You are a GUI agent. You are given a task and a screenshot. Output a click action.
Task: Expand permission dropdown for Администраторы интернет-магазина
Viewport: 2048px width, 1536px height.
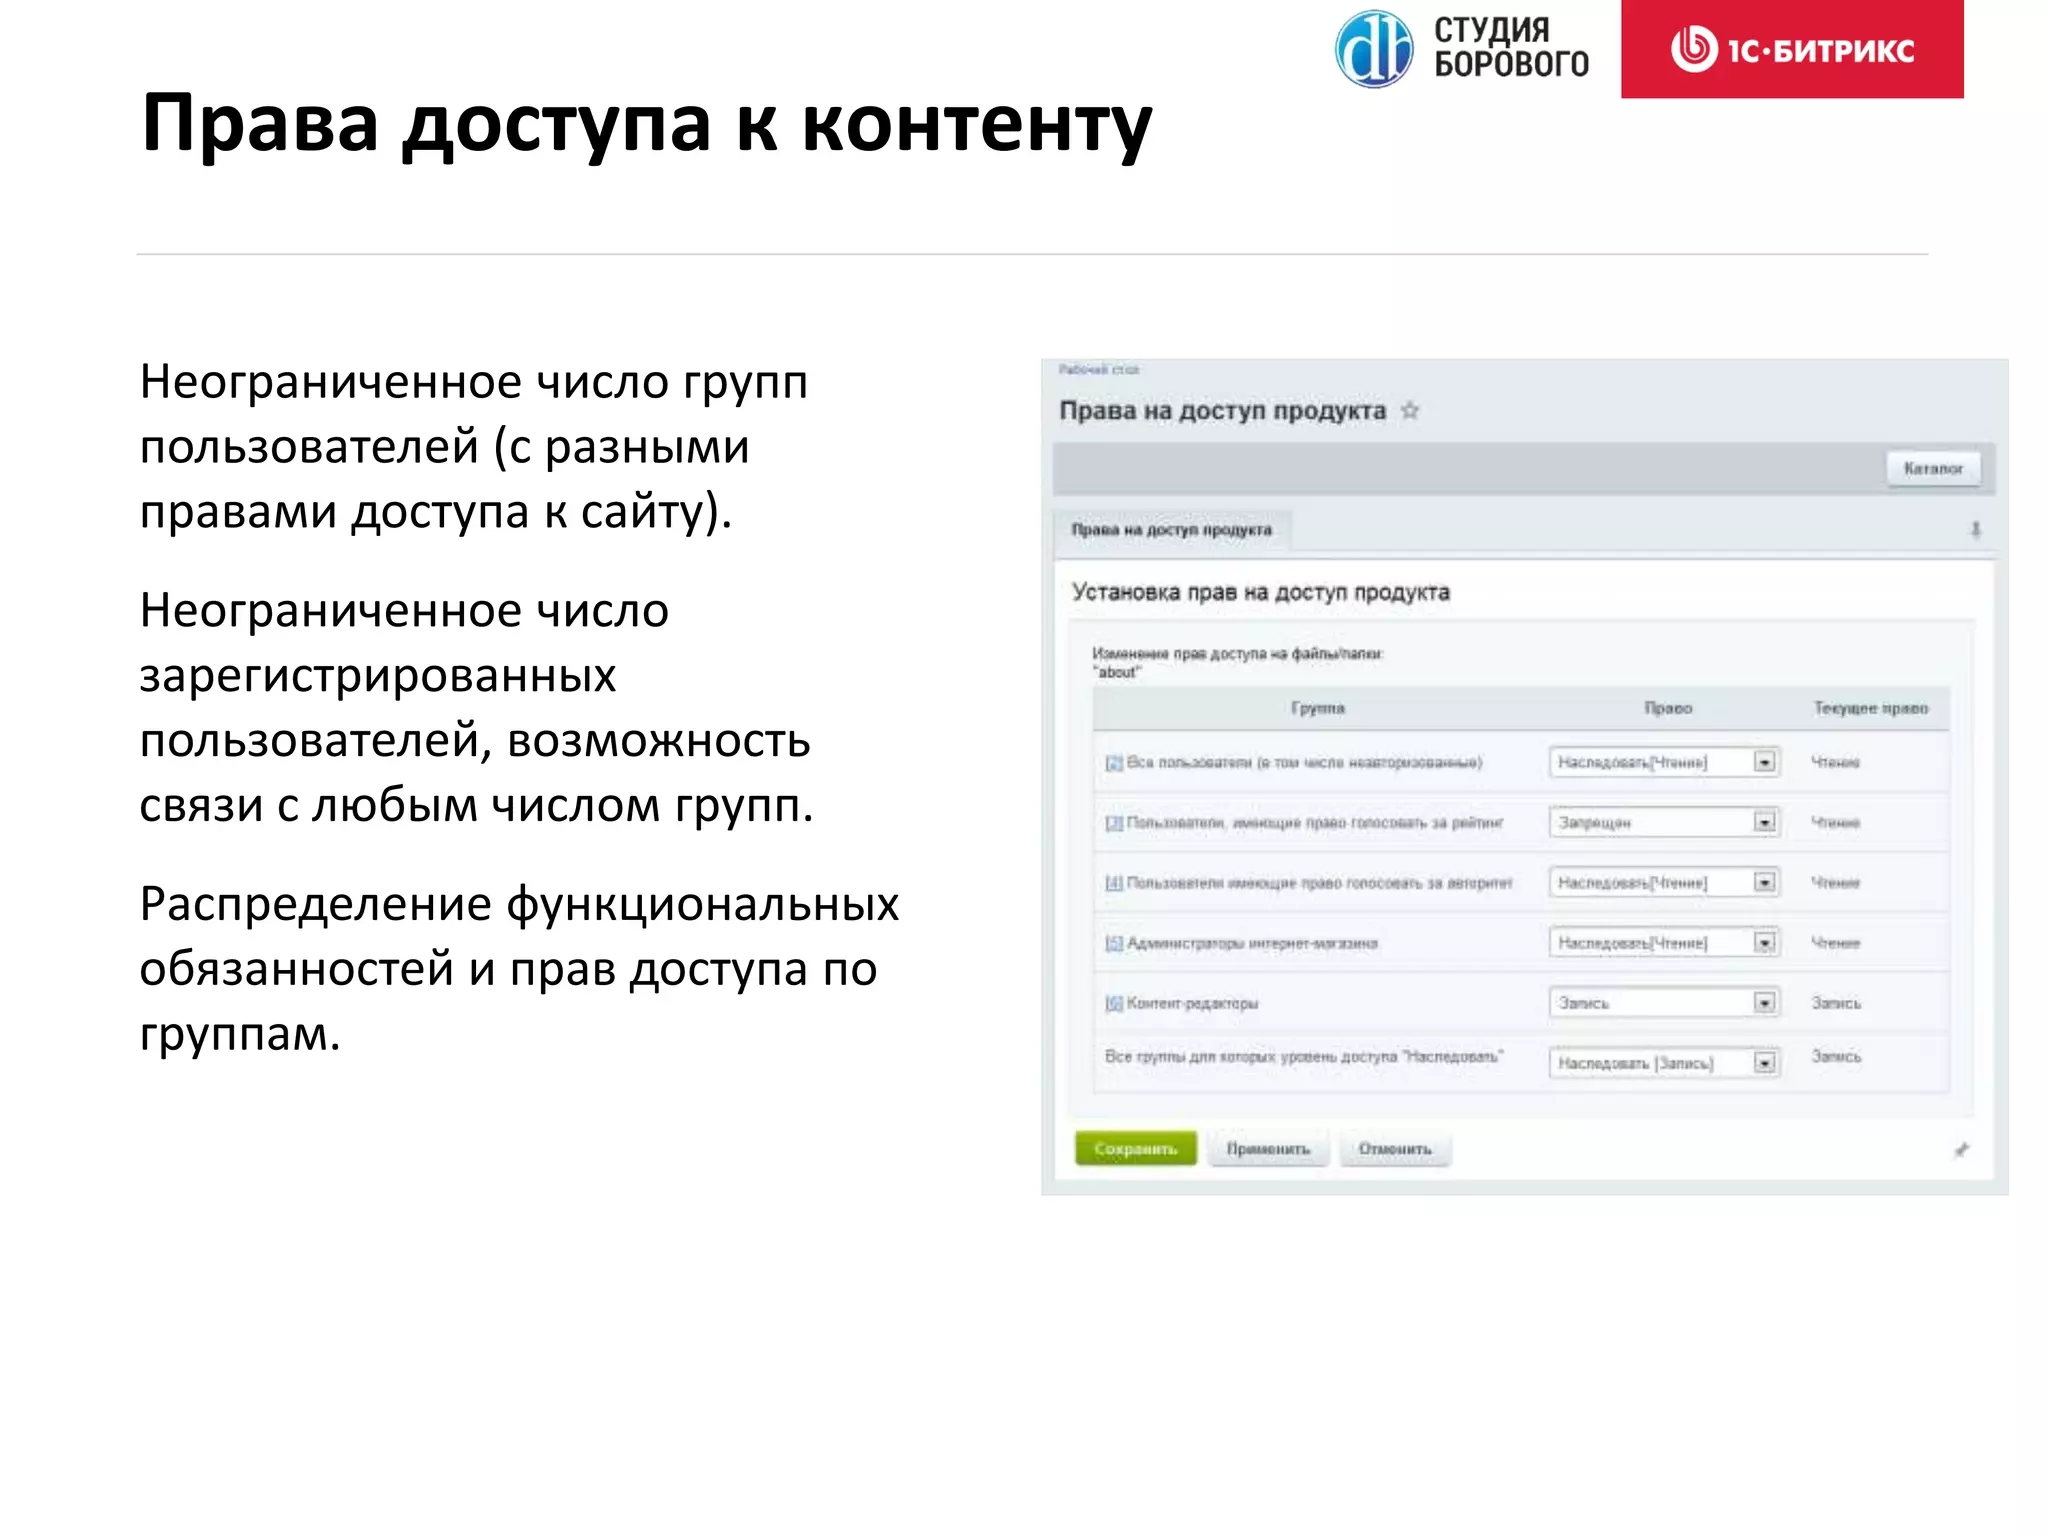pos(1664,942)
